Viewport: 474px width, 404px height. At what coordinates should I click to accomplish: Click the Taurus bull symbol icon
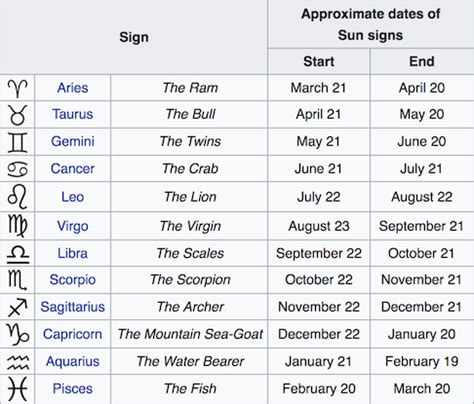tap(18, 115)
